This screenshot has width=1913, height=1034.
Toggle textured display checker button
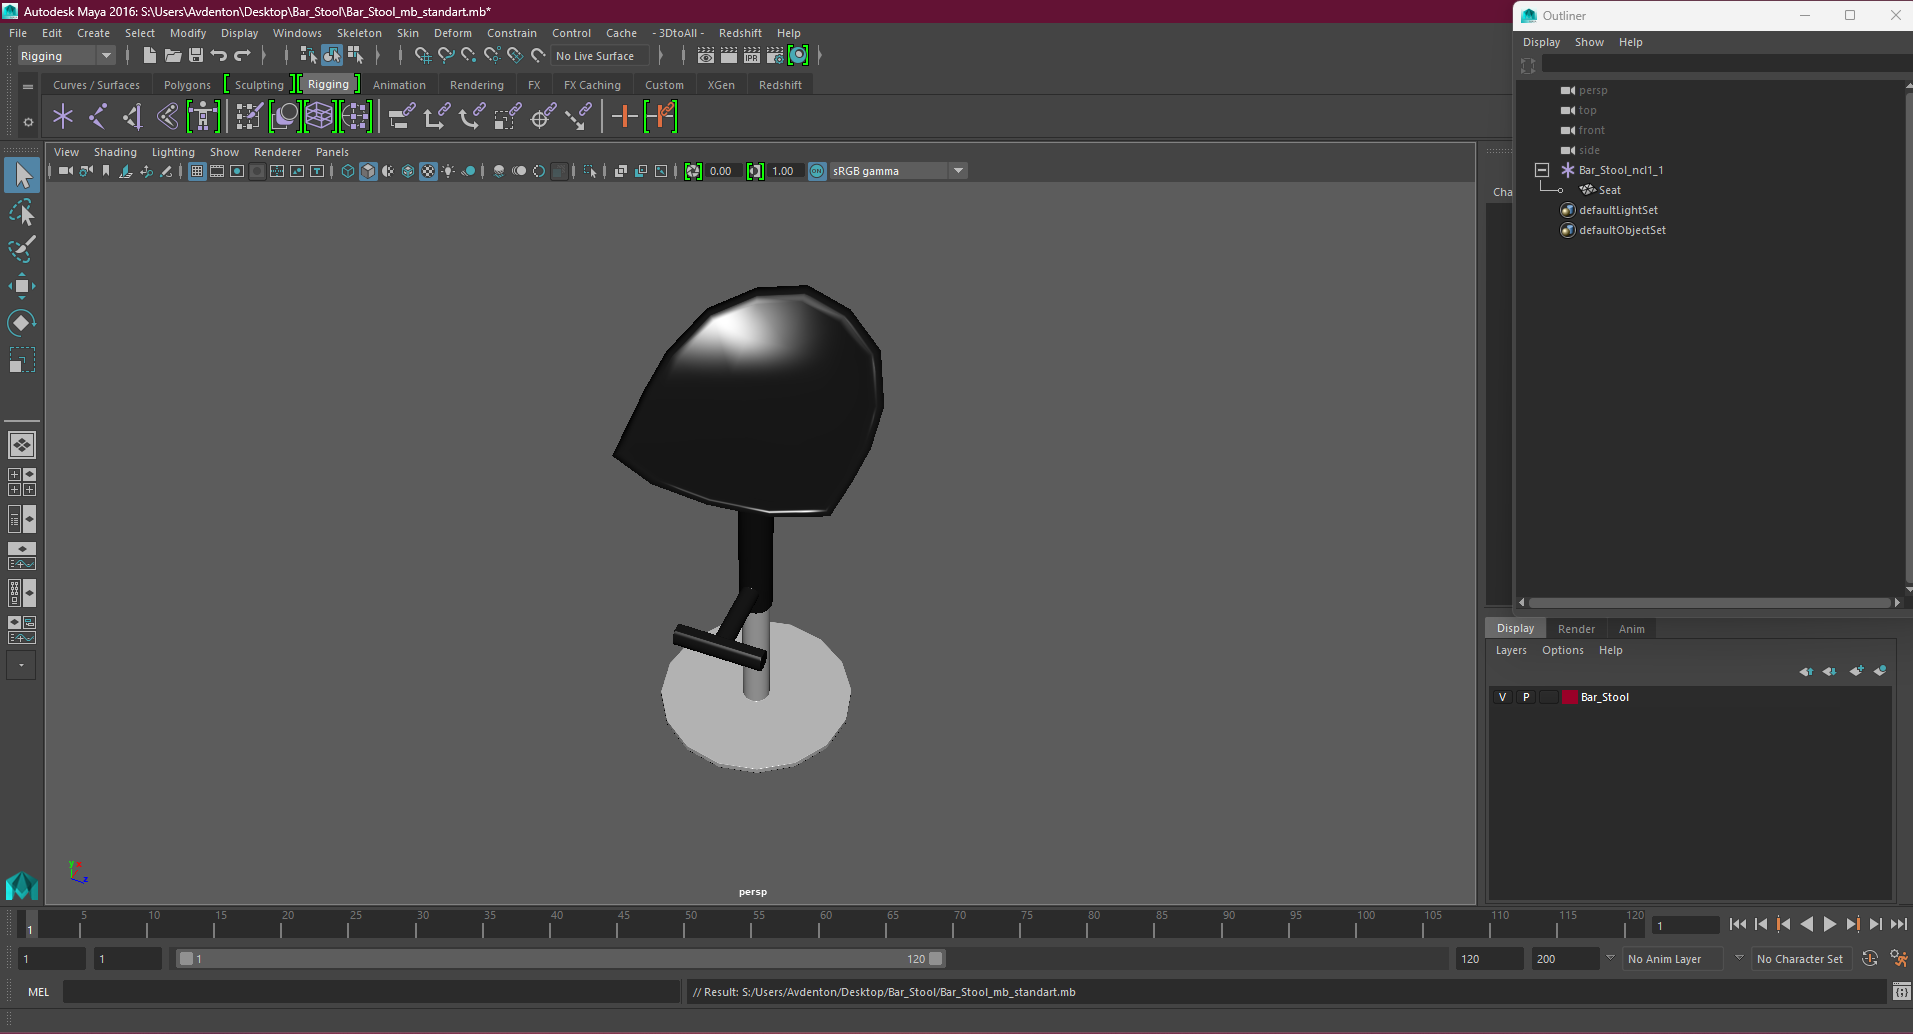428,171
